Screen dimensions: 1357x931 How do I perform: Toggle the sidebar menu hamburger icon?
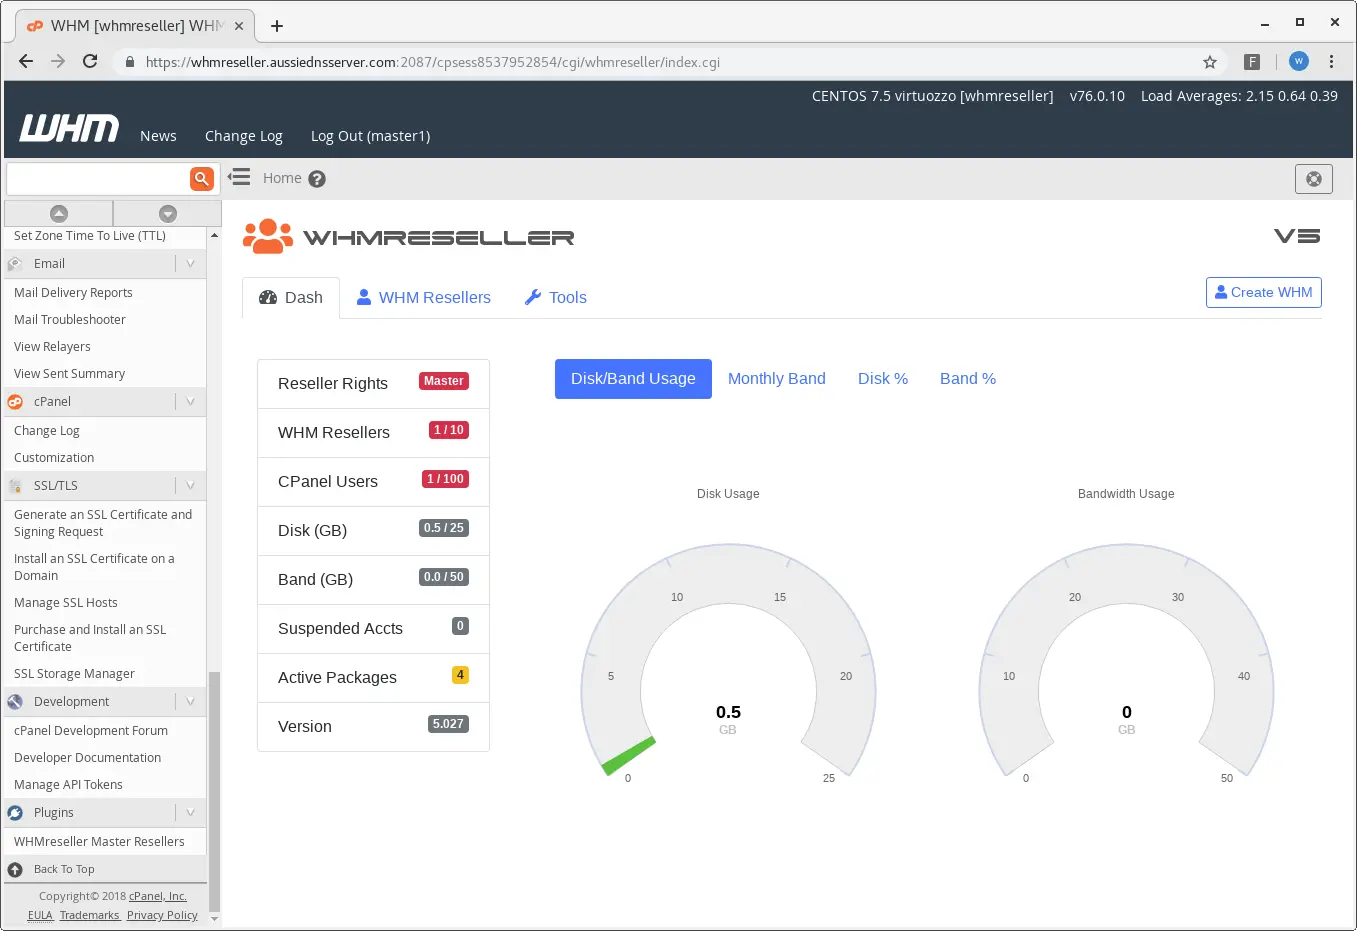pos(239,178)
